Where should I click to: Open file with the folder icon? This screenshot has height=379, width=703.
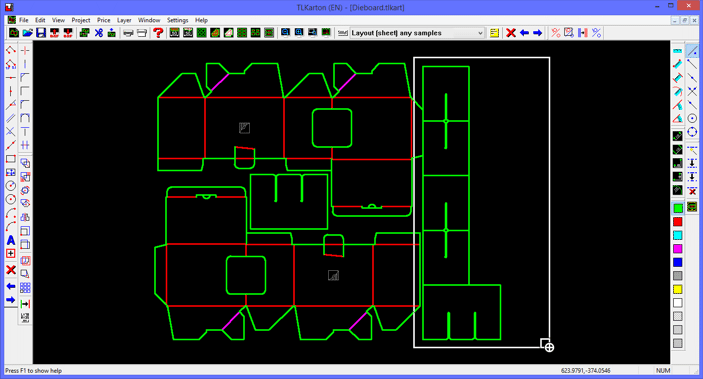tap(27, 33)
